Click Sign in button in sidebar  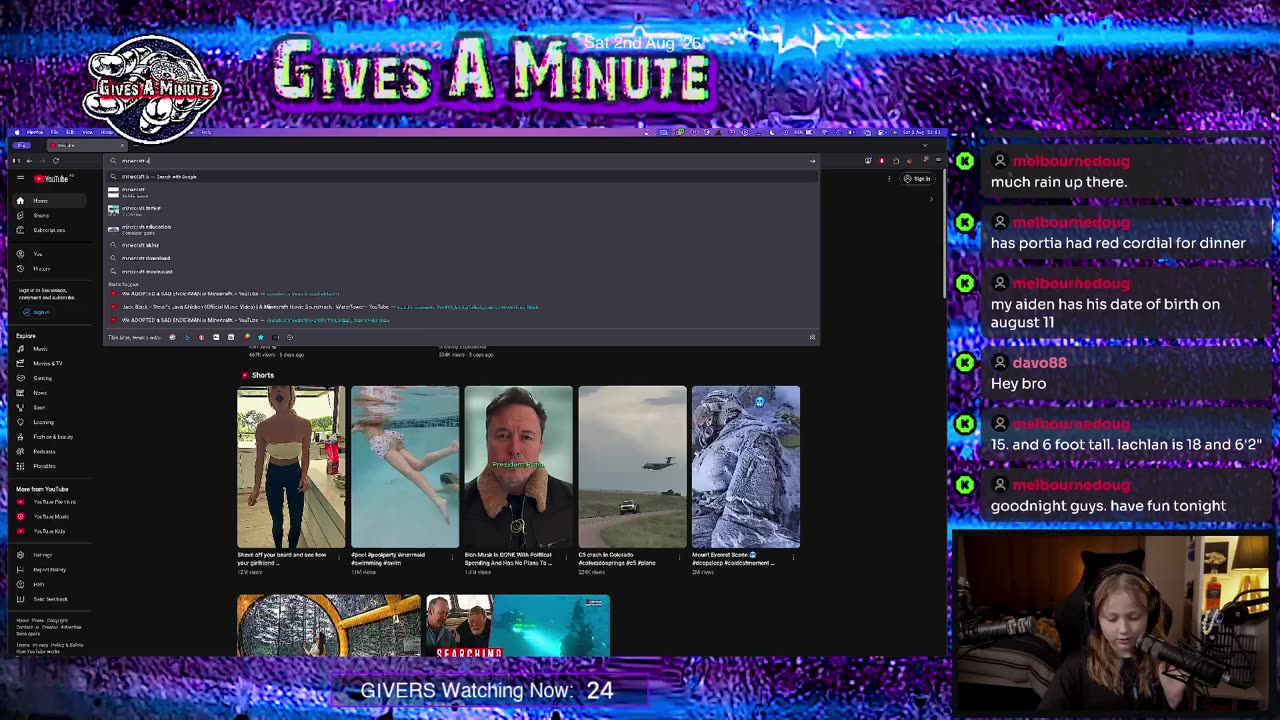point(37,312)
